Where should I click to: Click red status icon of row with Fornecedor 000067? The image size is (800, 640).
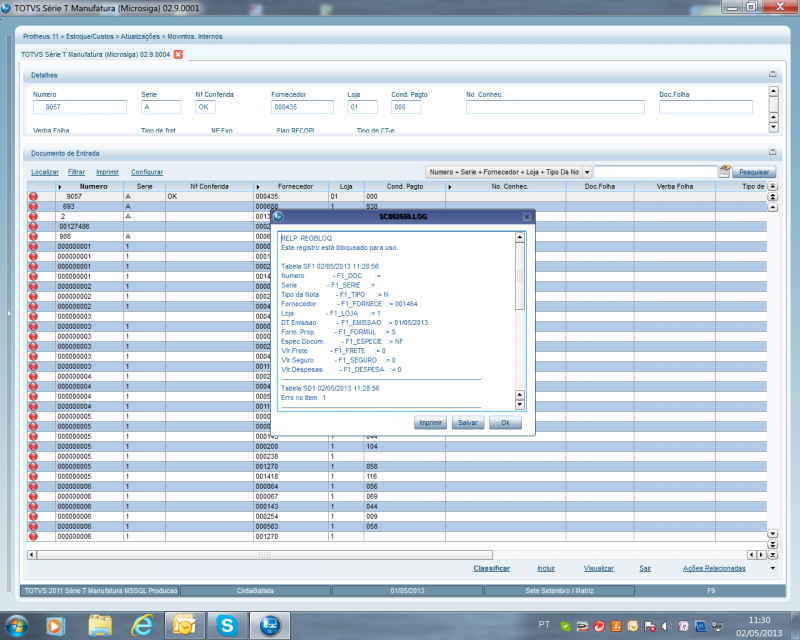click(34, 497)
